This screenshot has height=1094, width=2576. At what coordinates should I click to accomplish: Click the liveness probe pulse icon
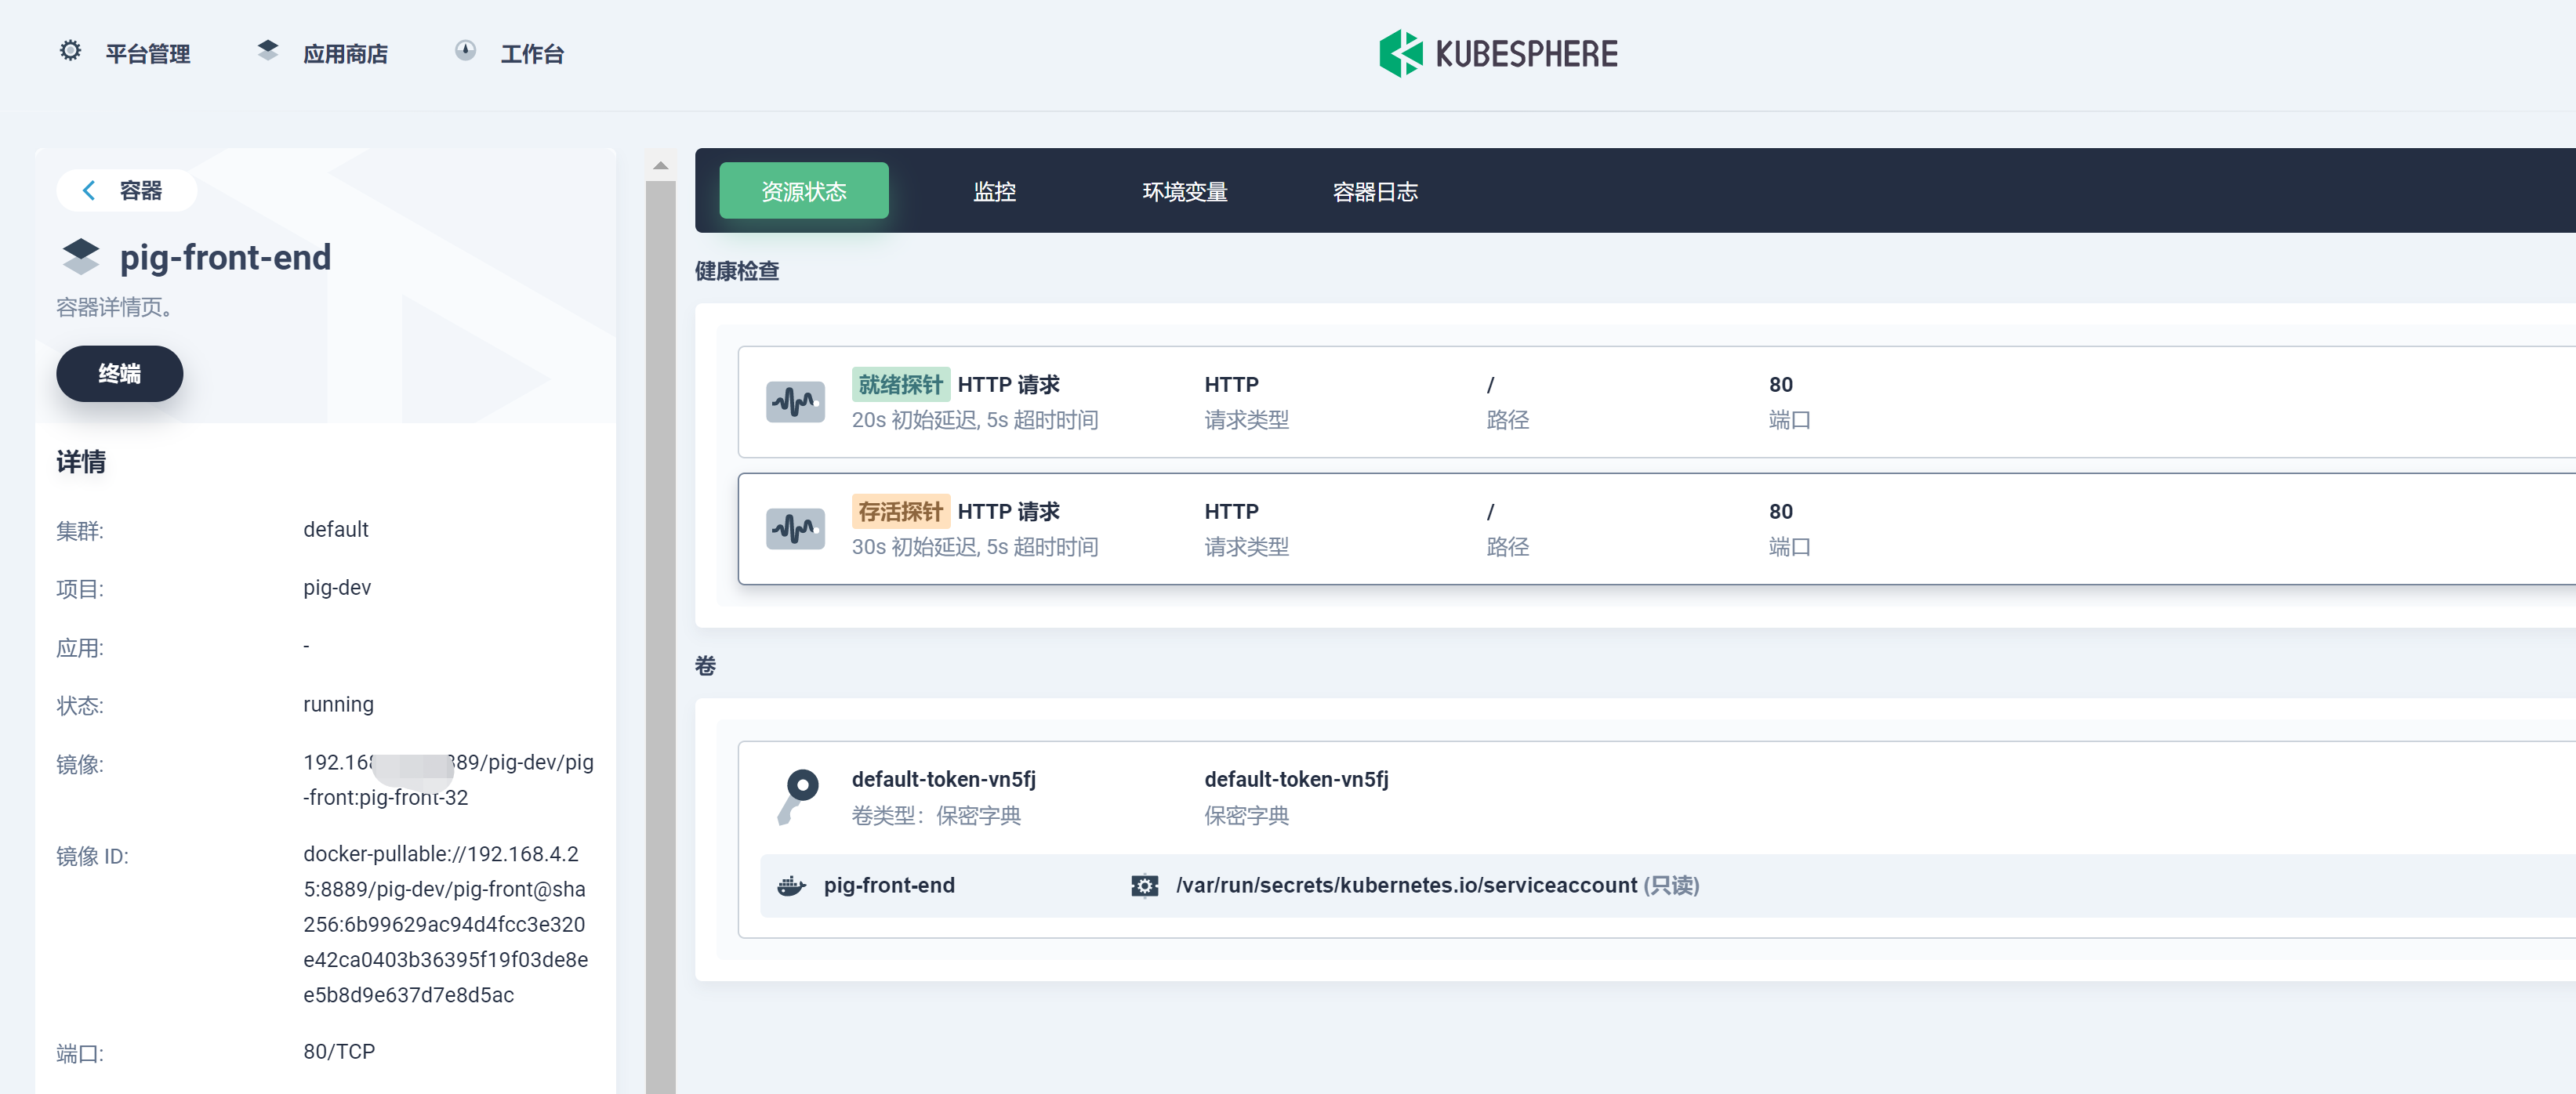point(795,529)
